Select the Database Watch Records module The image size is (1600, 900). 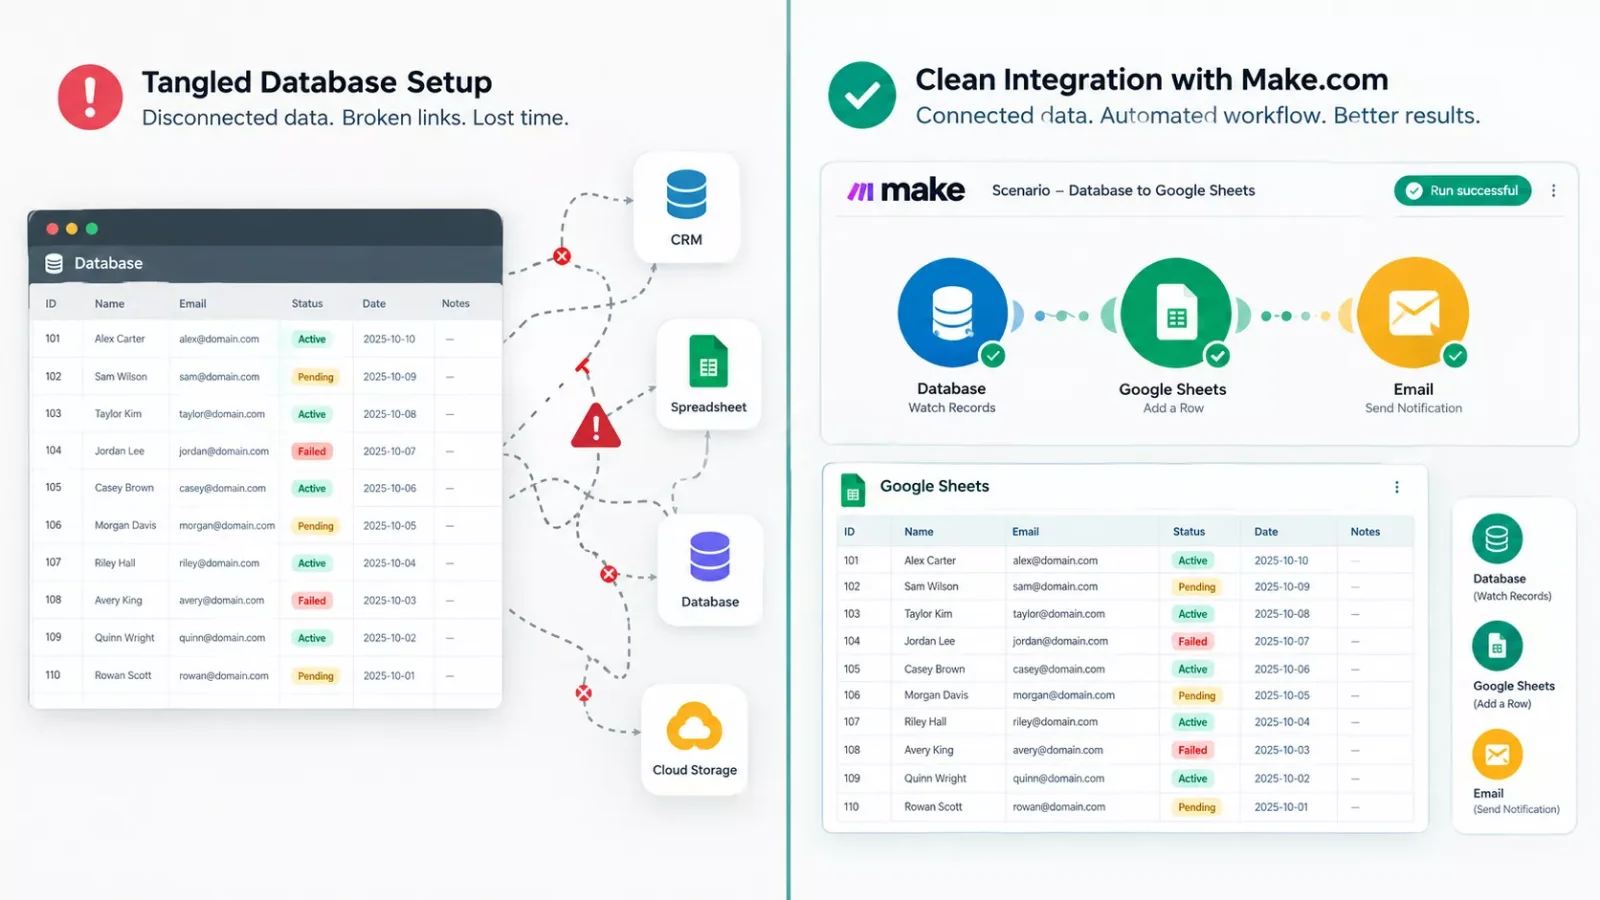coord(952,313)
